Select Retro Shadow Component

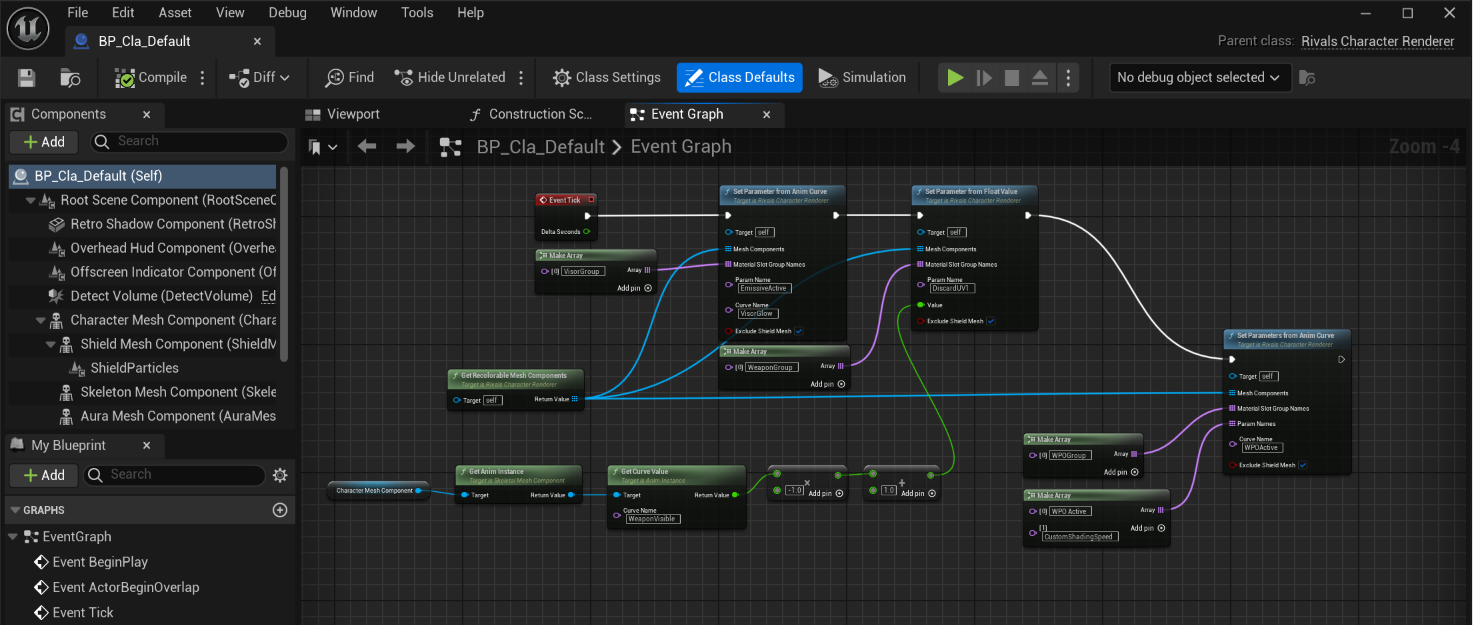162,224
